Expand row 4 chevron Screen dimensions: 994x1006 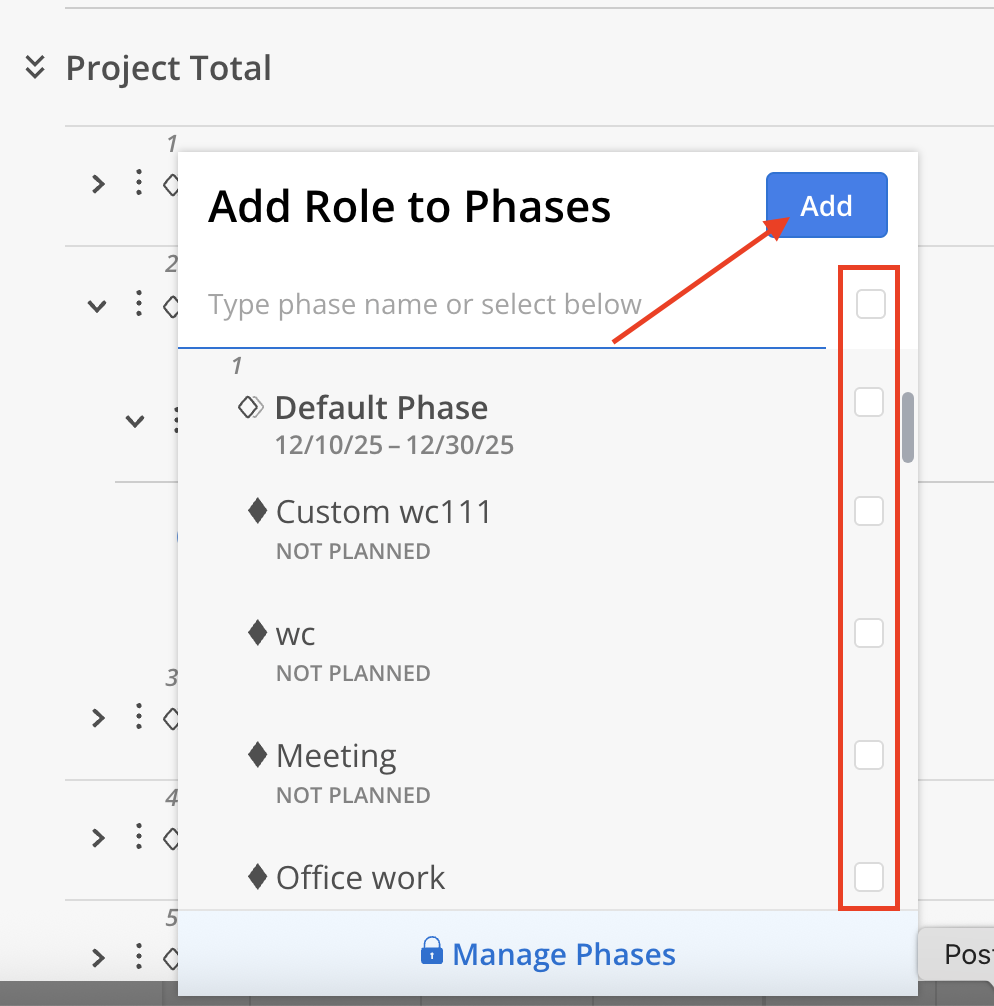coord(98,837)
